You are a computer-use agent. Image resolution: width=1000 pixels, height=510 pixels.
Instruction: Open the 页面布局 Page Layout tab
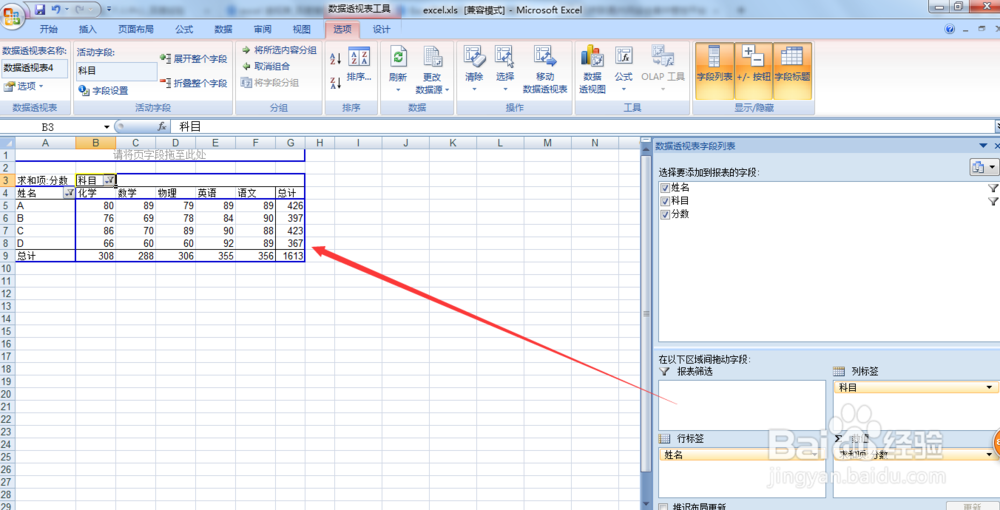(x=136, y=29)
